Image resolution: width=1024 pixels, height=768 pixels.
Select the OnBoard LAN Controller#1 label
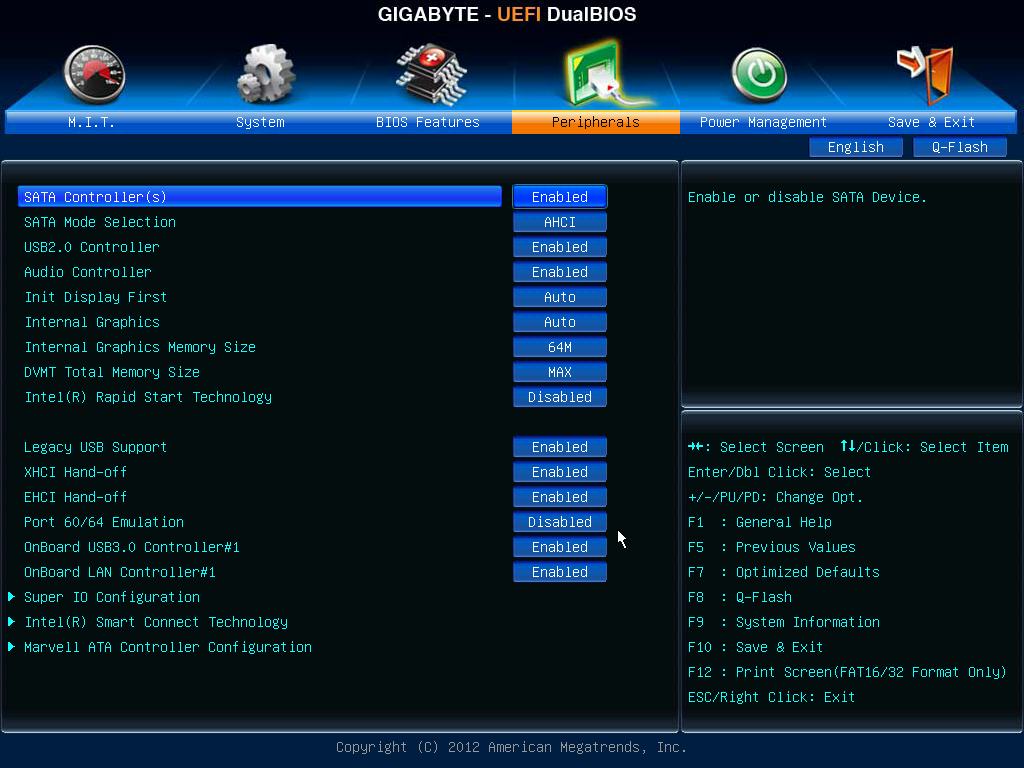(120, 572)
